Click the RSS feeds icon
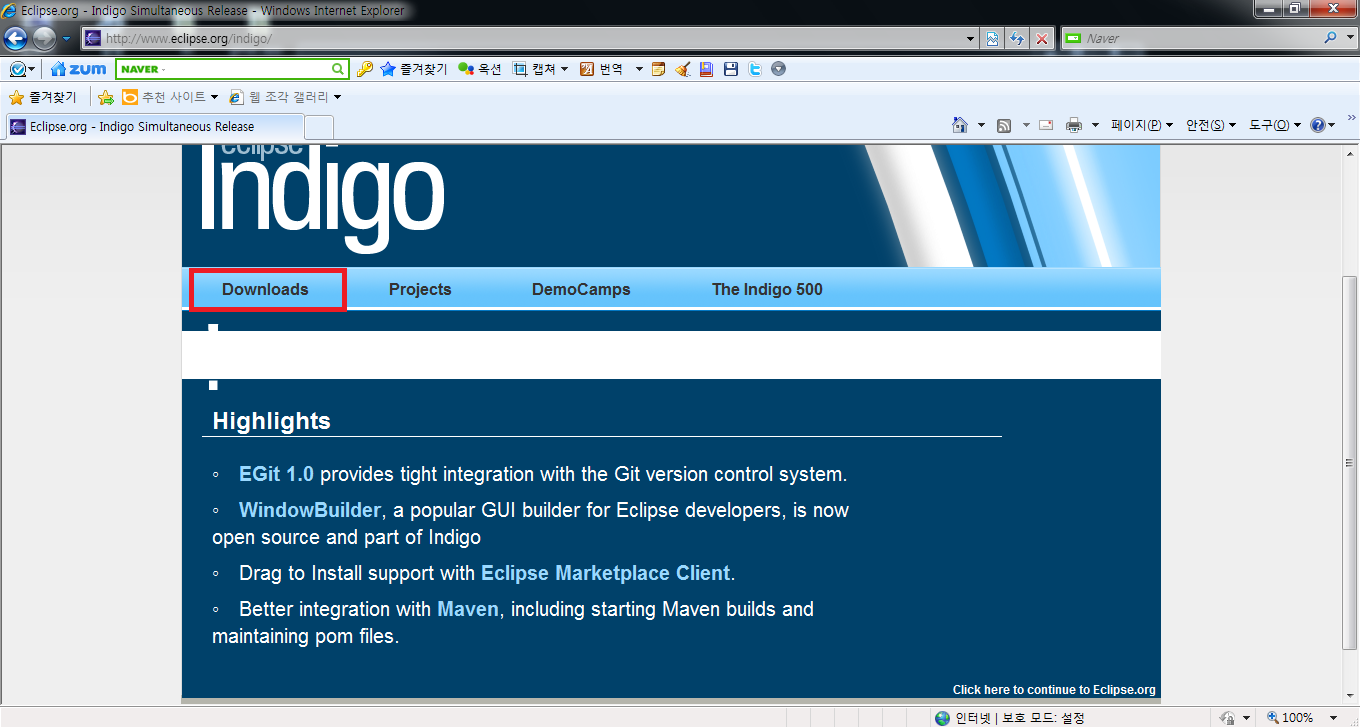1360x728 pixels. click(x=1003, y=125)
